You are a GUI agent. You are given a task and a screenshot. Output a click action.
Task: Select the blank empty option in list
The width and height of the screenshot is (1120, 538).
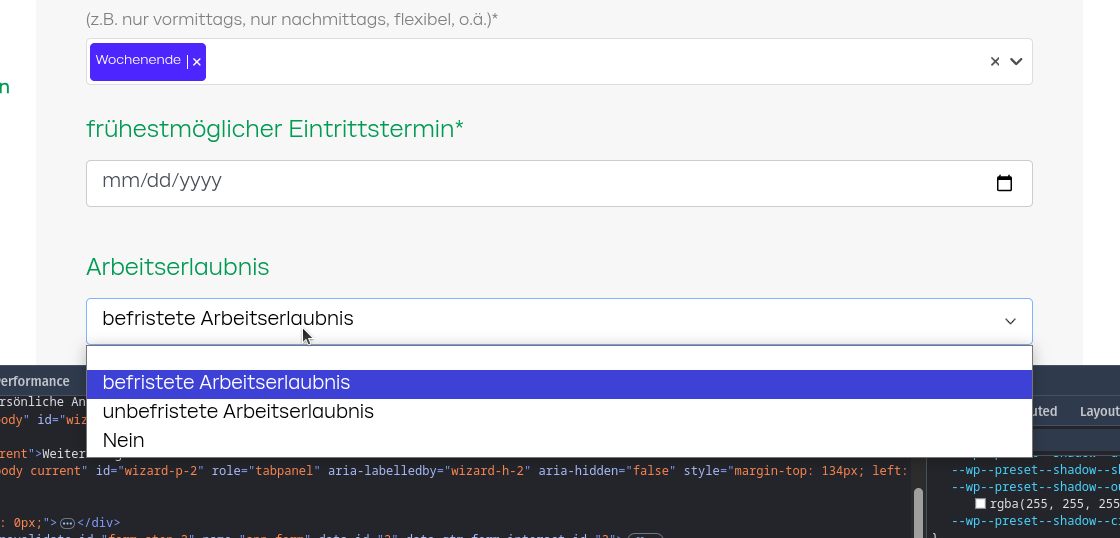(558, 358)
